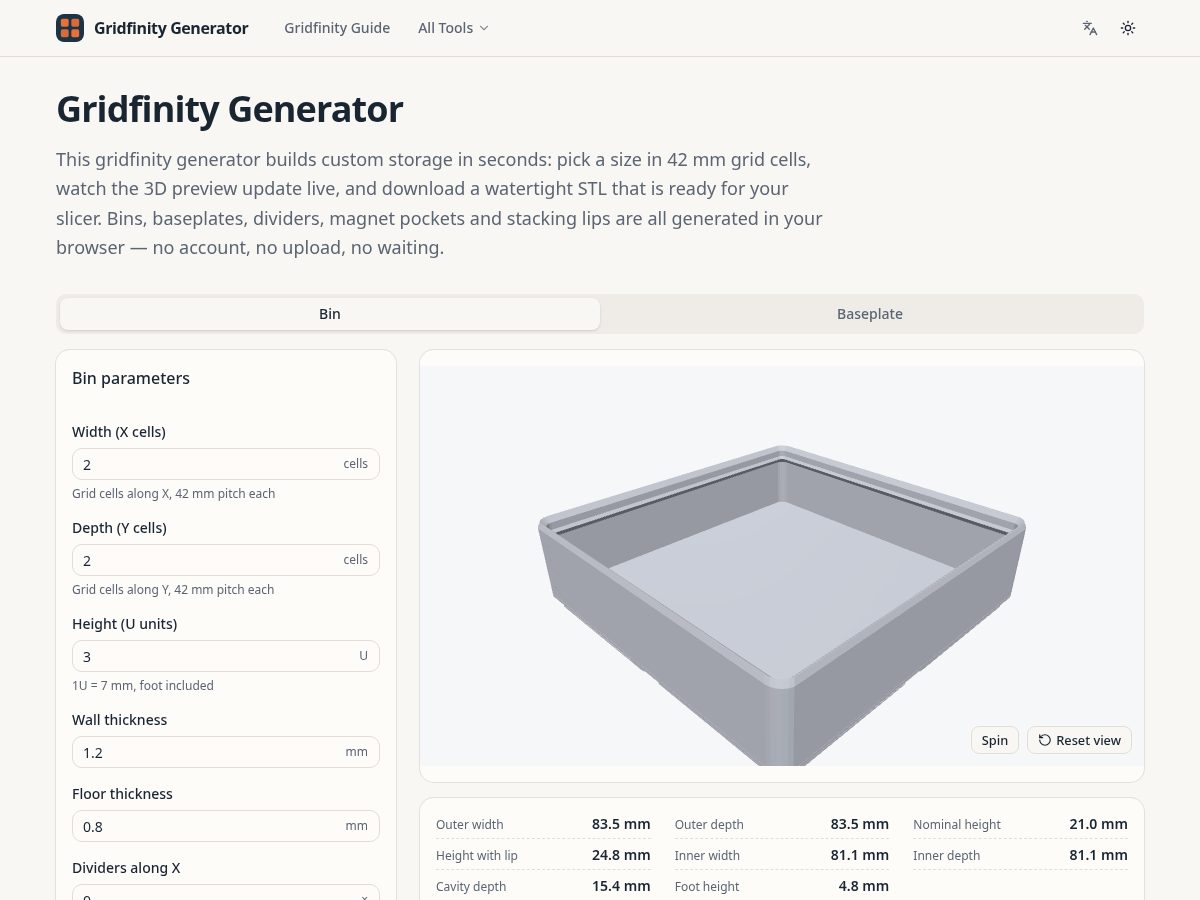Click the '1U = 7 mm, foot included' hint
The image size is (1200, 900).
coord(143,685)
